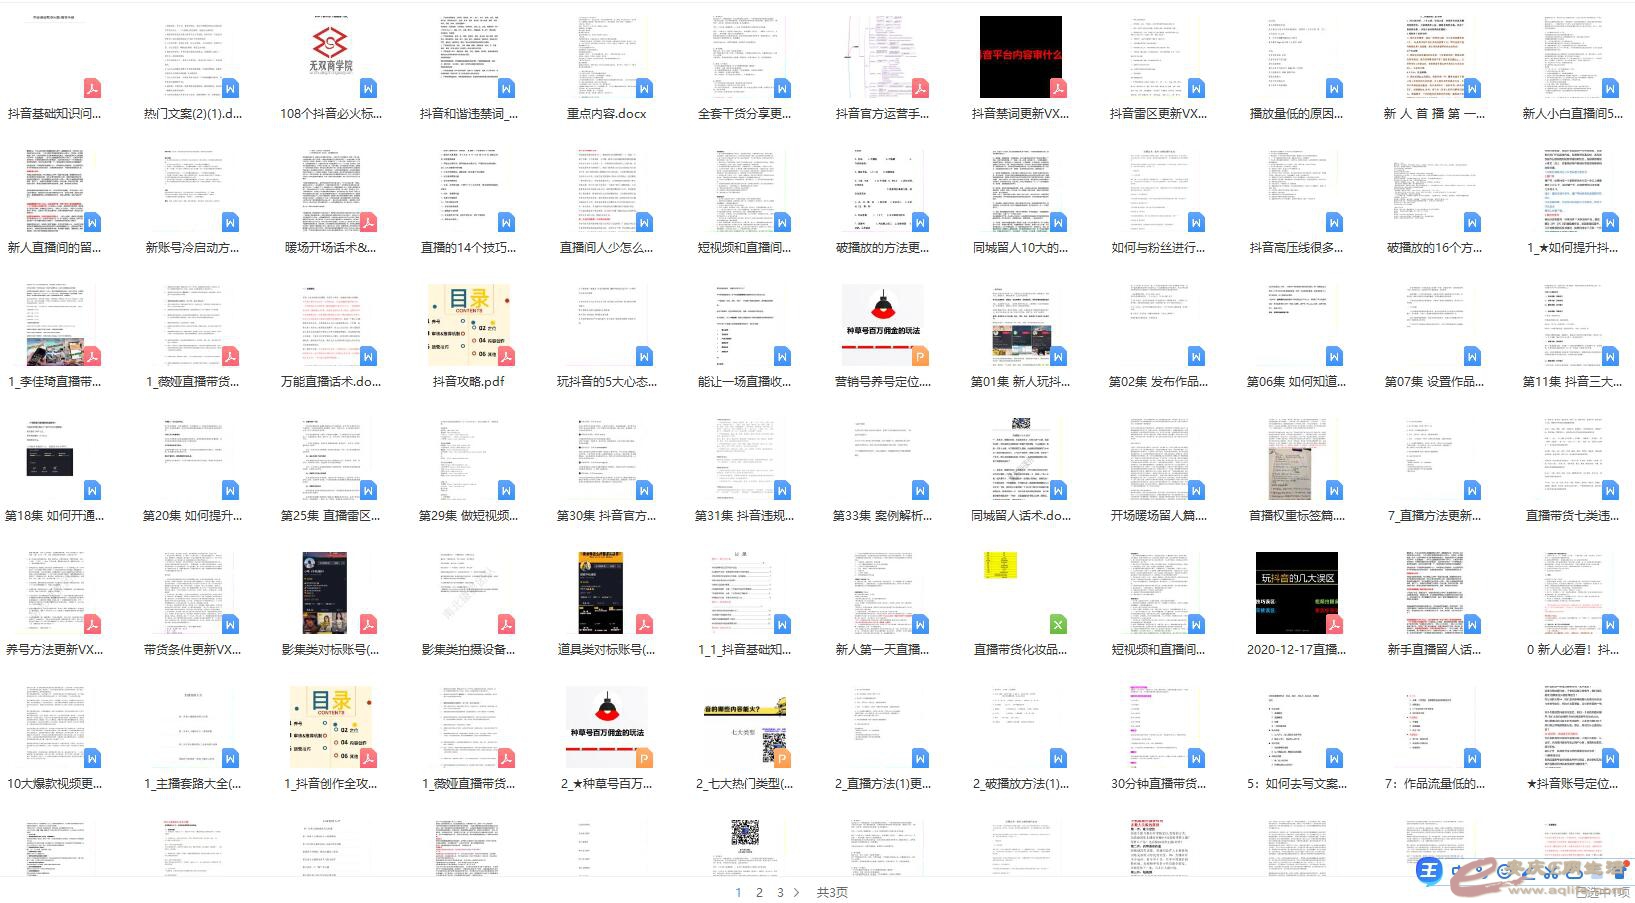
Task: Click the PowerPoint badge on 营销号养号定位 file
Action: coord(920,356)
